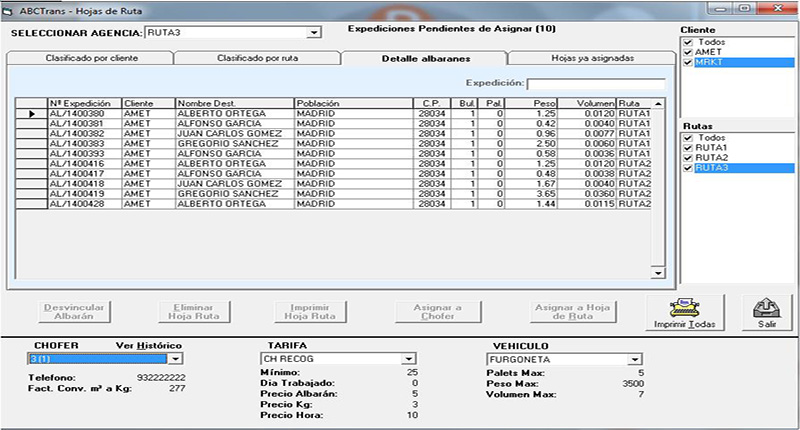Click the Población column header
The height and width of the screenshot is (430, 800).
coord(354,104)
